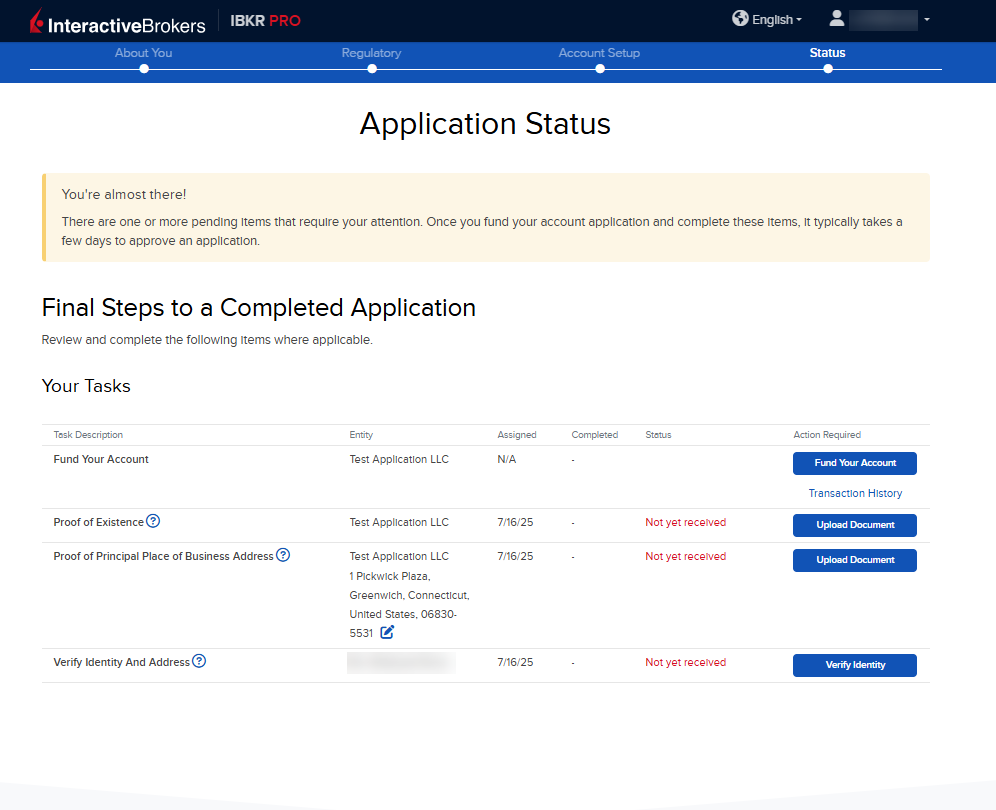
Task: Upload document for Proof of Existence
Action: tap(854, 525)
